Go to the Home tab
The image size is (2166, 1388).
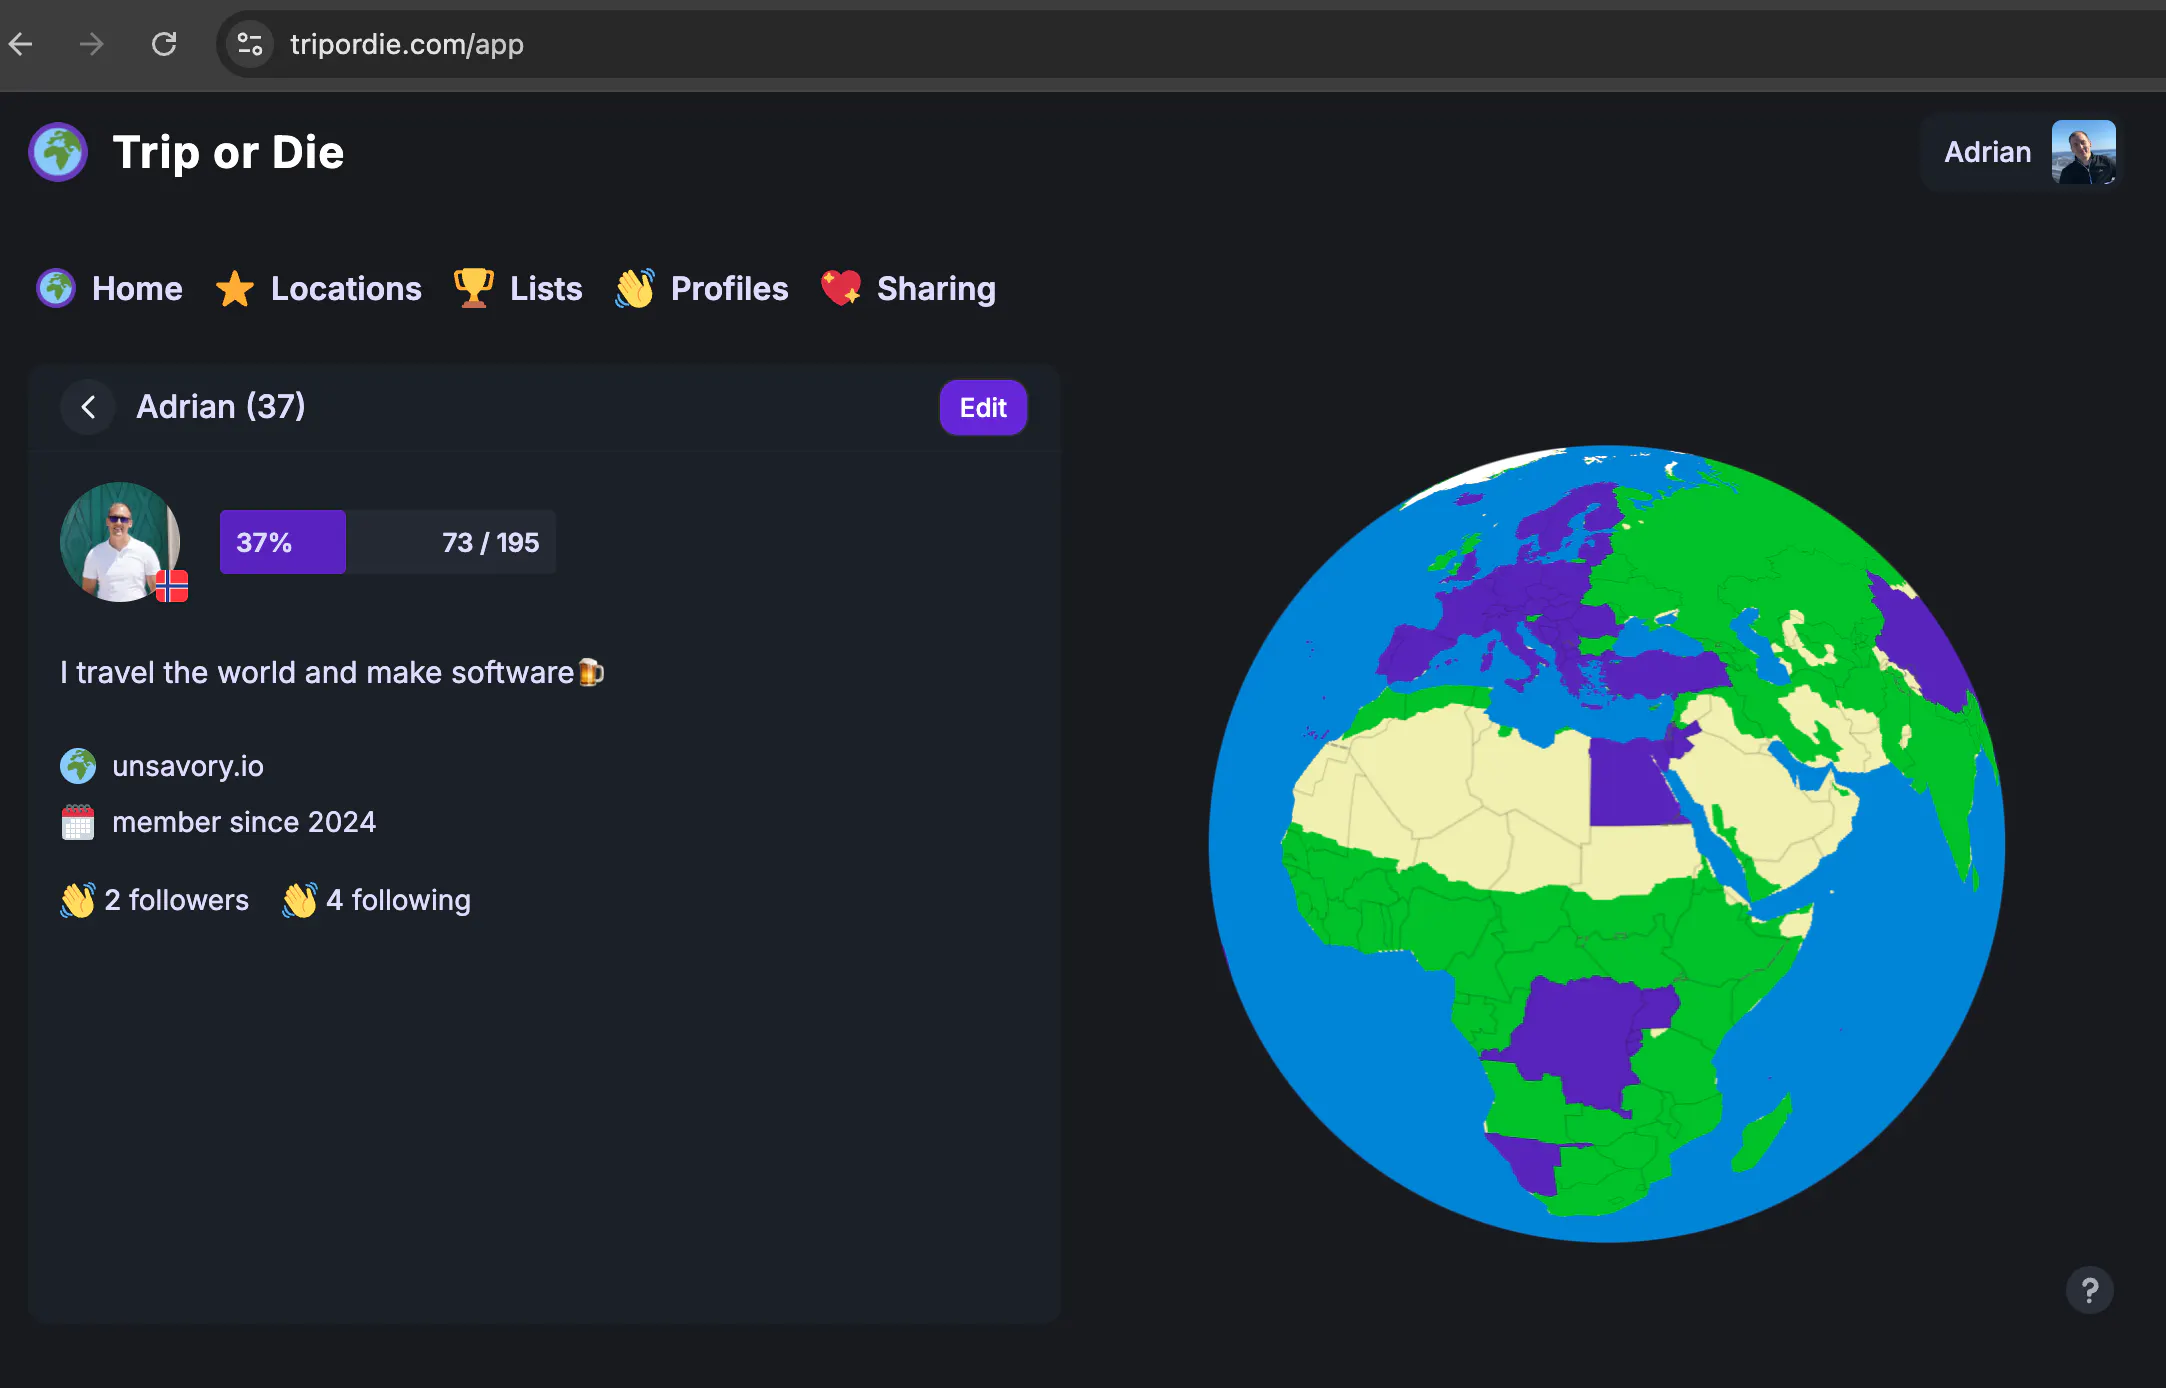(110, 289)
